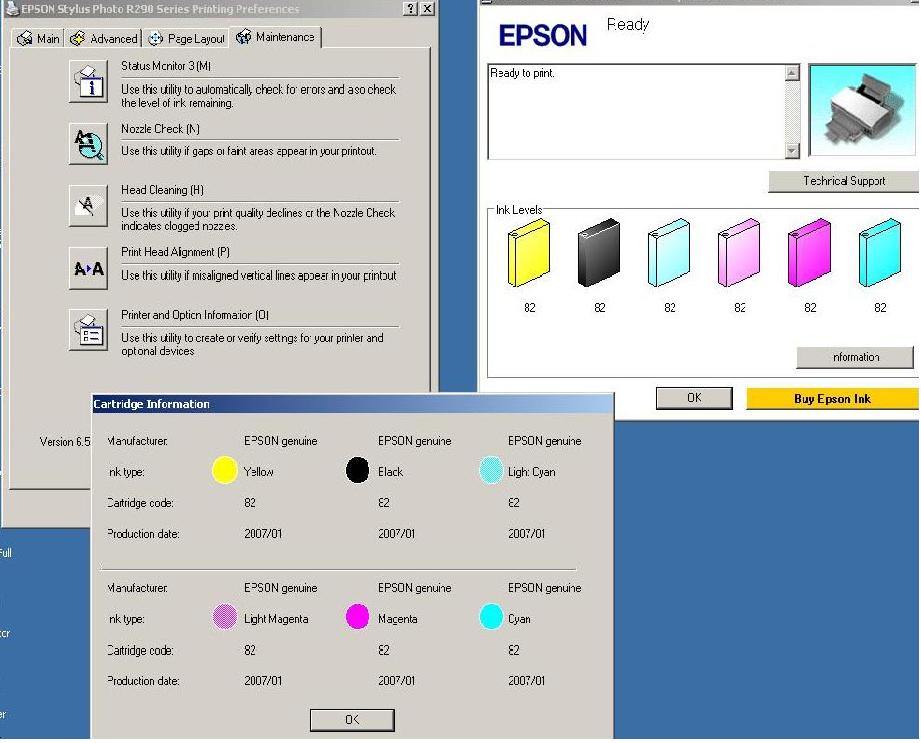Click Printer and Option Information (O) label
921x743 pixels.
point(194,315)
